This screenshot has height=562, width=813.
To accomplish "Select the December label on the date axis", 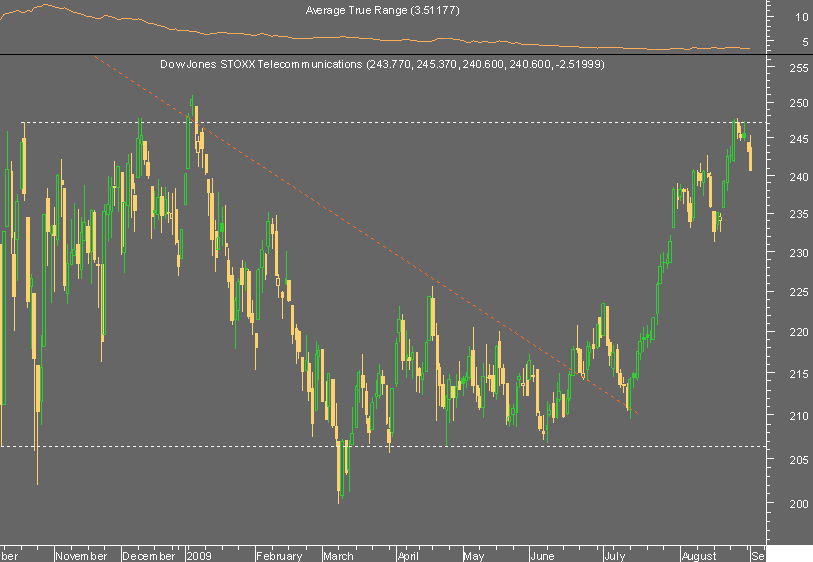I will click(149, 556).
